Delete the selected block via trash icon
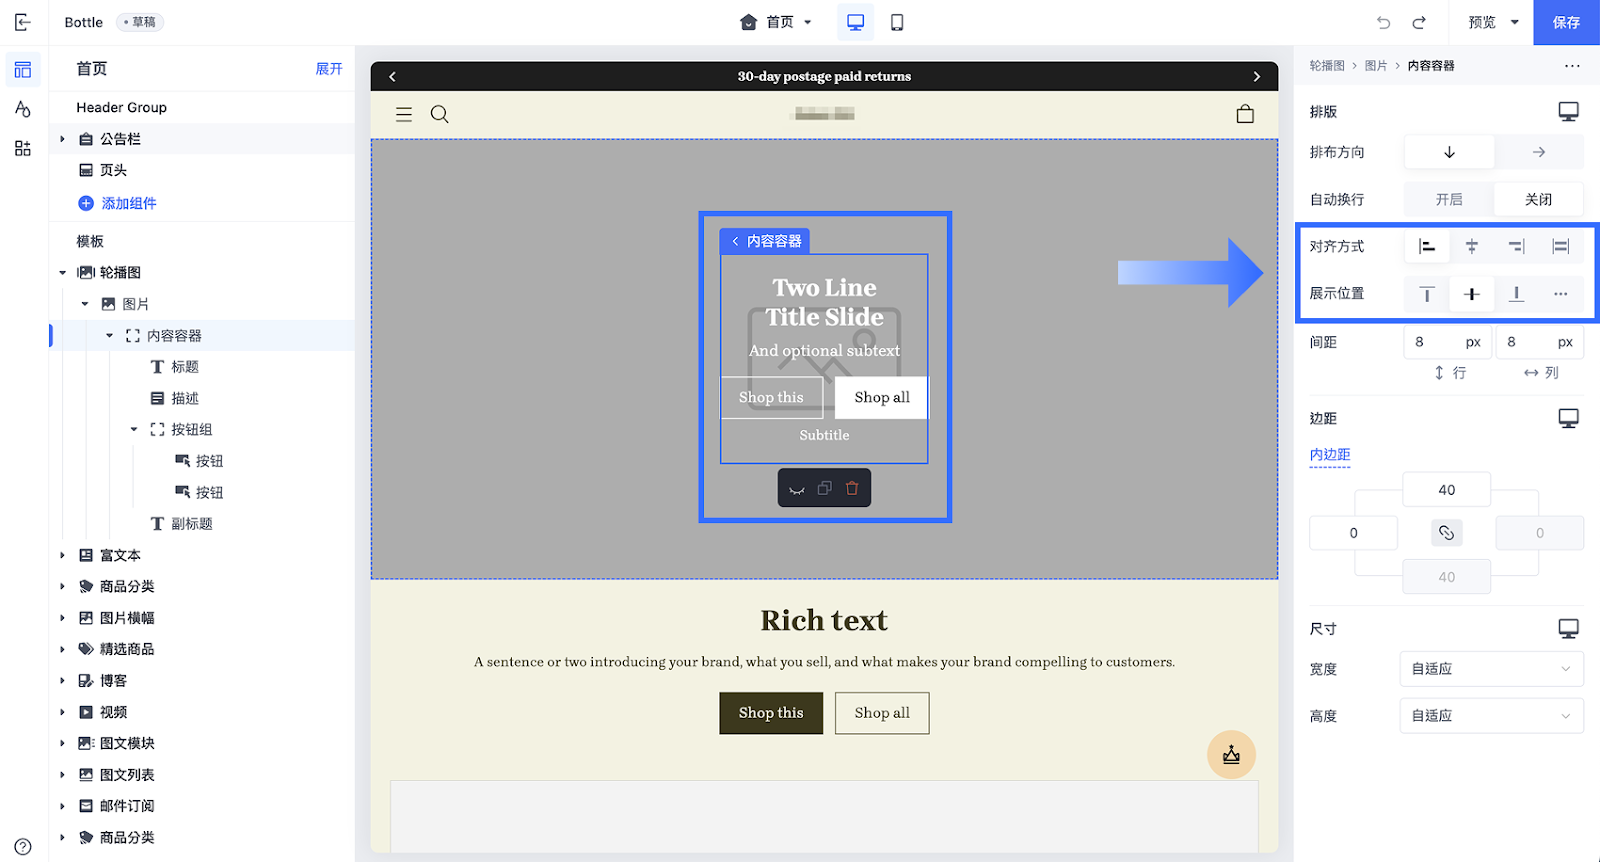The width and height of the screenshot is (1600, 862). 852,488
